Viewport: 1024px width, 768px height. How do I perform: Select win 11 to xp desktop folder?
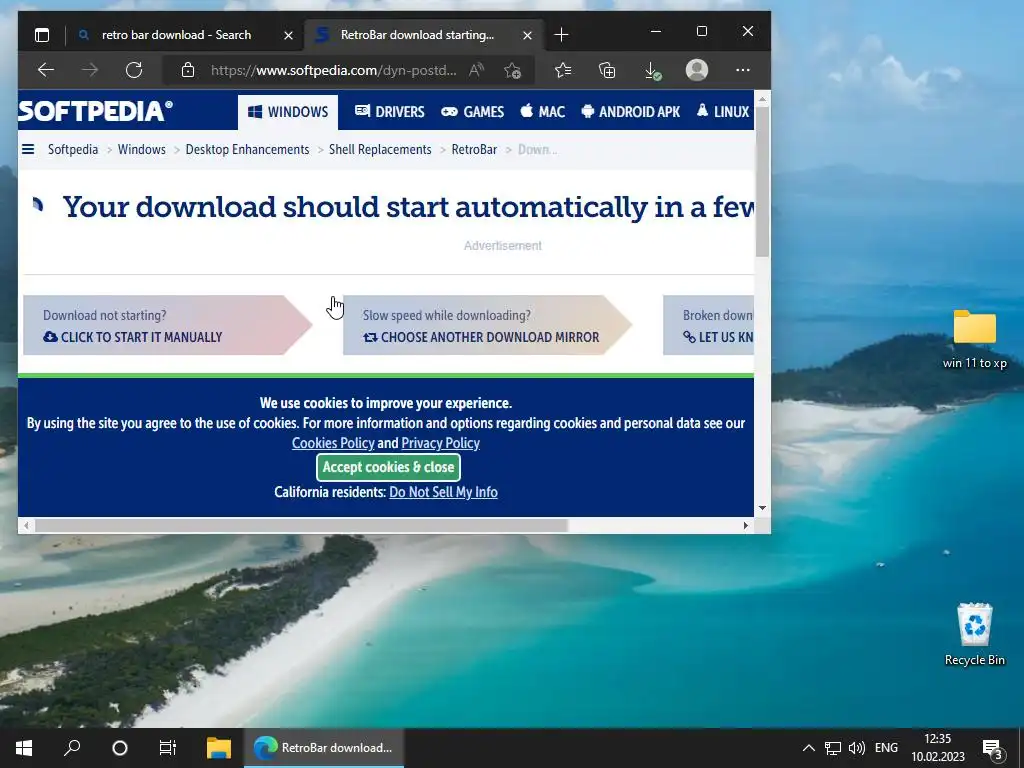click(974, 339)
